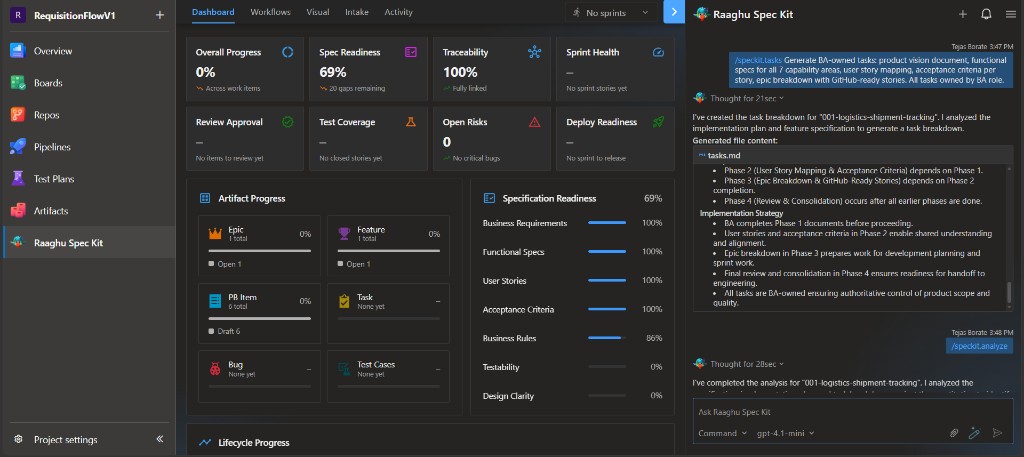Viewport: 1024px width, 457px height.
Task: Click the Deploy Readiness rocket icon
Action: click(x=658, y=122)
